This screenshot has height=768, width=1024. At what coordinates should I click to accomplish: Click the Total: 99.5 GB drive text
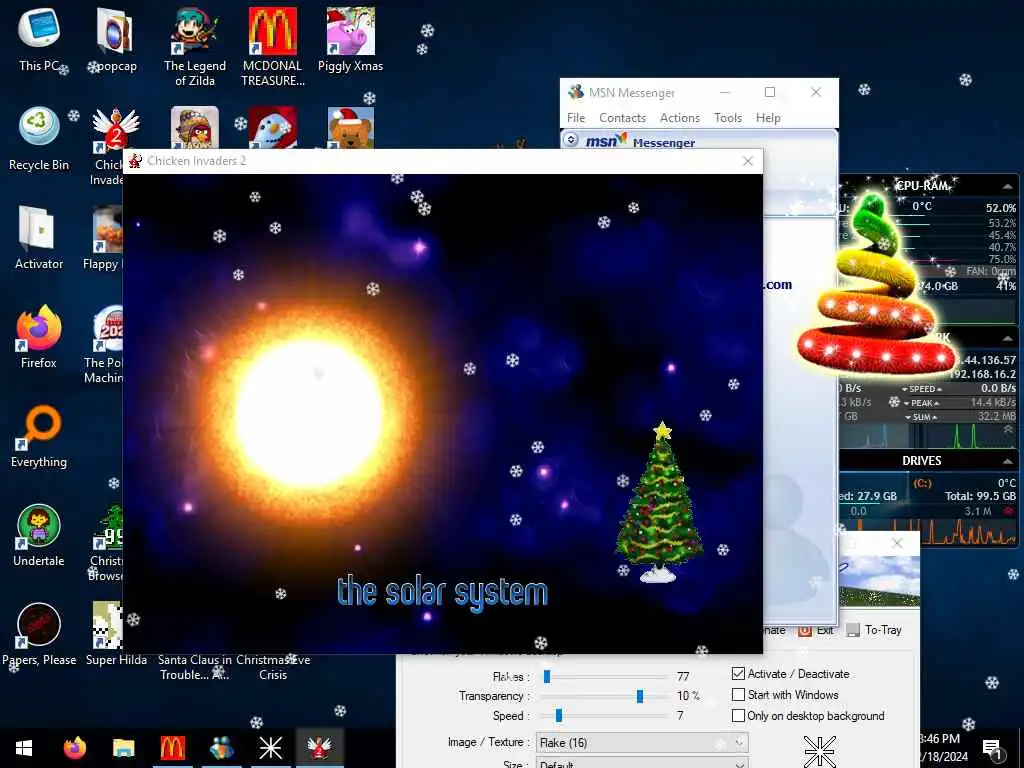(x=980, y=496)
